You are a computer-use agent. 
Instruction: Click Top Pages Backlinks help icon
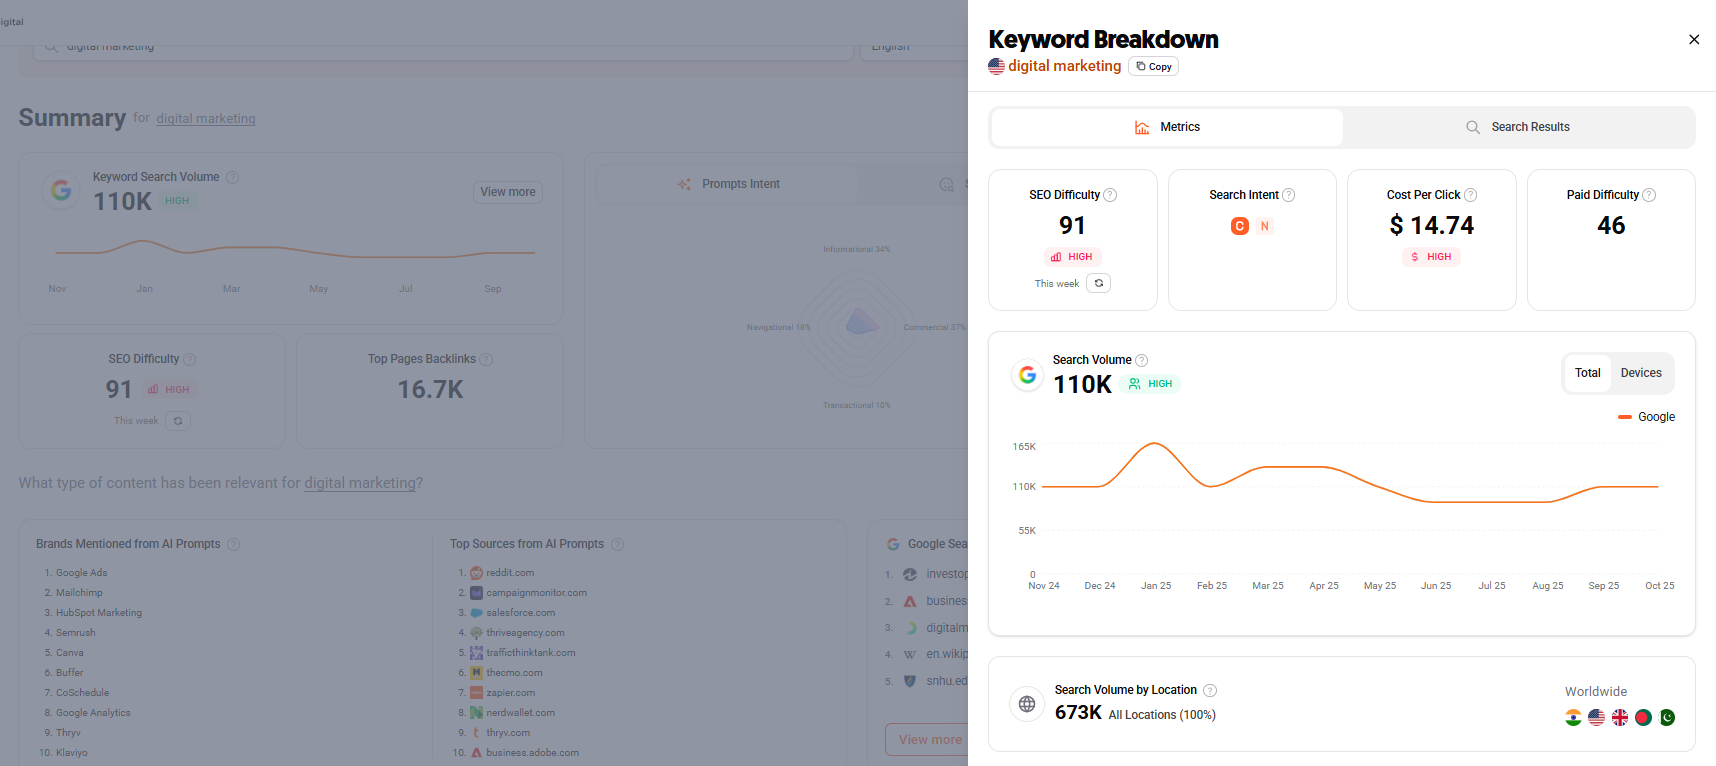(x=486, y=359)
